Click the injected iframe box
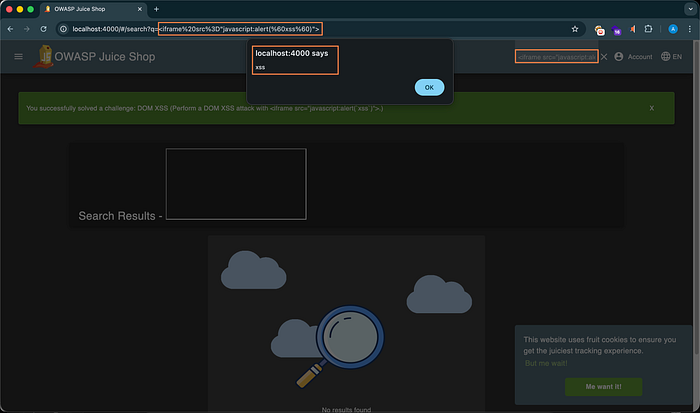This screenshot has width=700, height=413. click(236, 184)
